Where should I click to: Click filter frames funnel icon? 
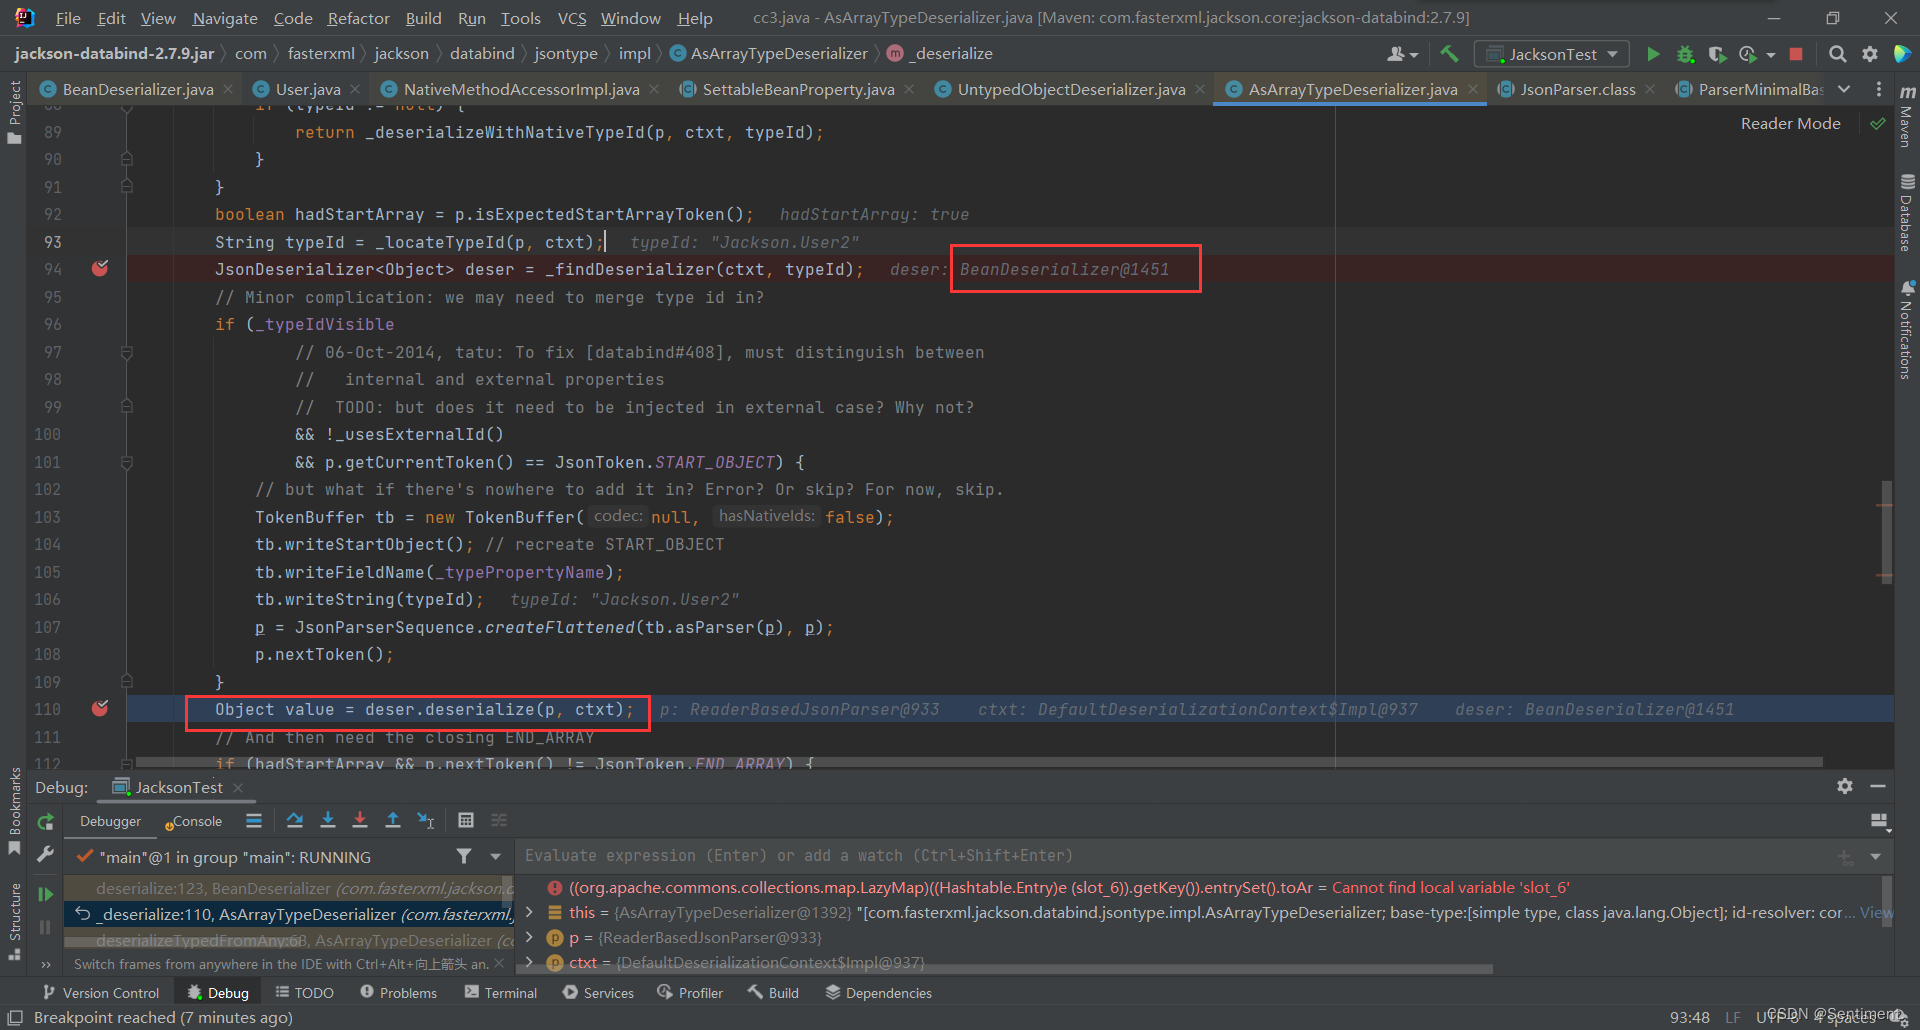pyautogui.click(x=464, y=856)
